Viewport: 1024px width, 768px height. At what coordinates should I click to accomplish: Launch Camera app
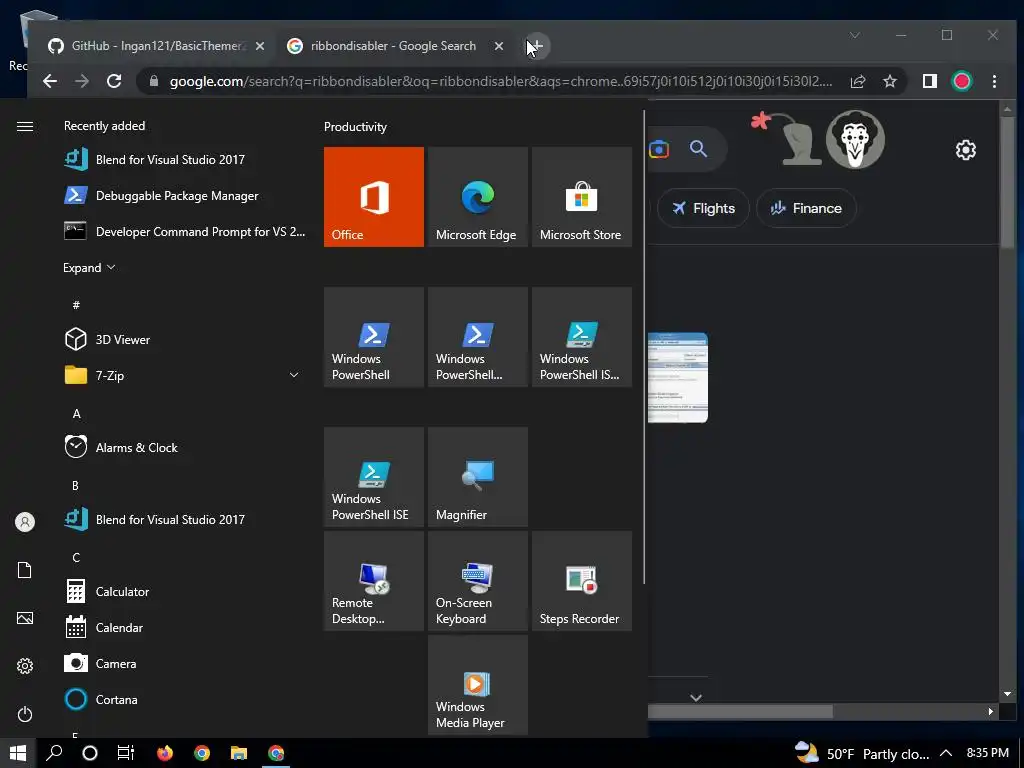tap(183, 664)
